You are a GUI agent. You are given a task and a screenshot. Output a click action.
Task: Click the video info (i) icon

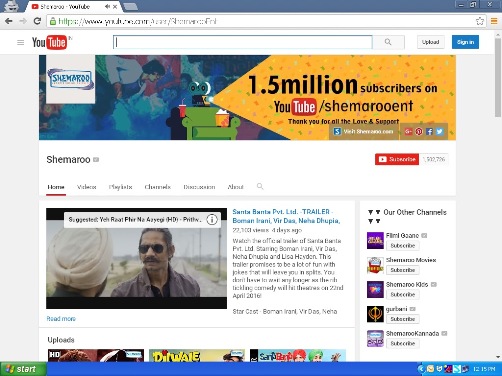coord(212,220)
